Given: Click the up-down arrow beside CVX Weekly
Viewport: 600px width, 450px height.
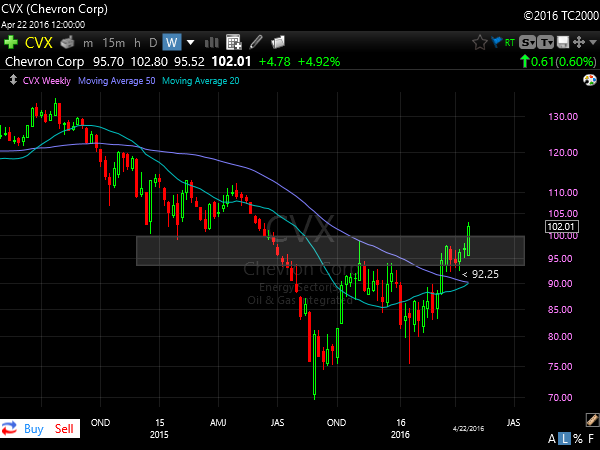Looking at the screenshot, I should [x=13, y=80].
